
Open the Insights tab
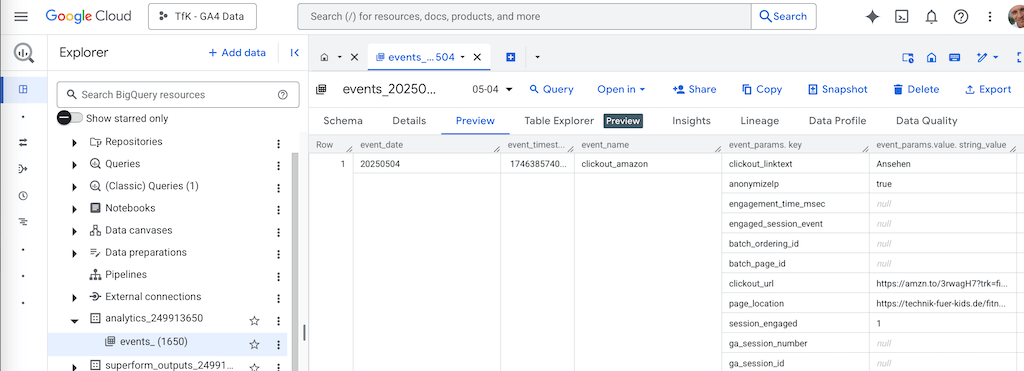[691, 121]
